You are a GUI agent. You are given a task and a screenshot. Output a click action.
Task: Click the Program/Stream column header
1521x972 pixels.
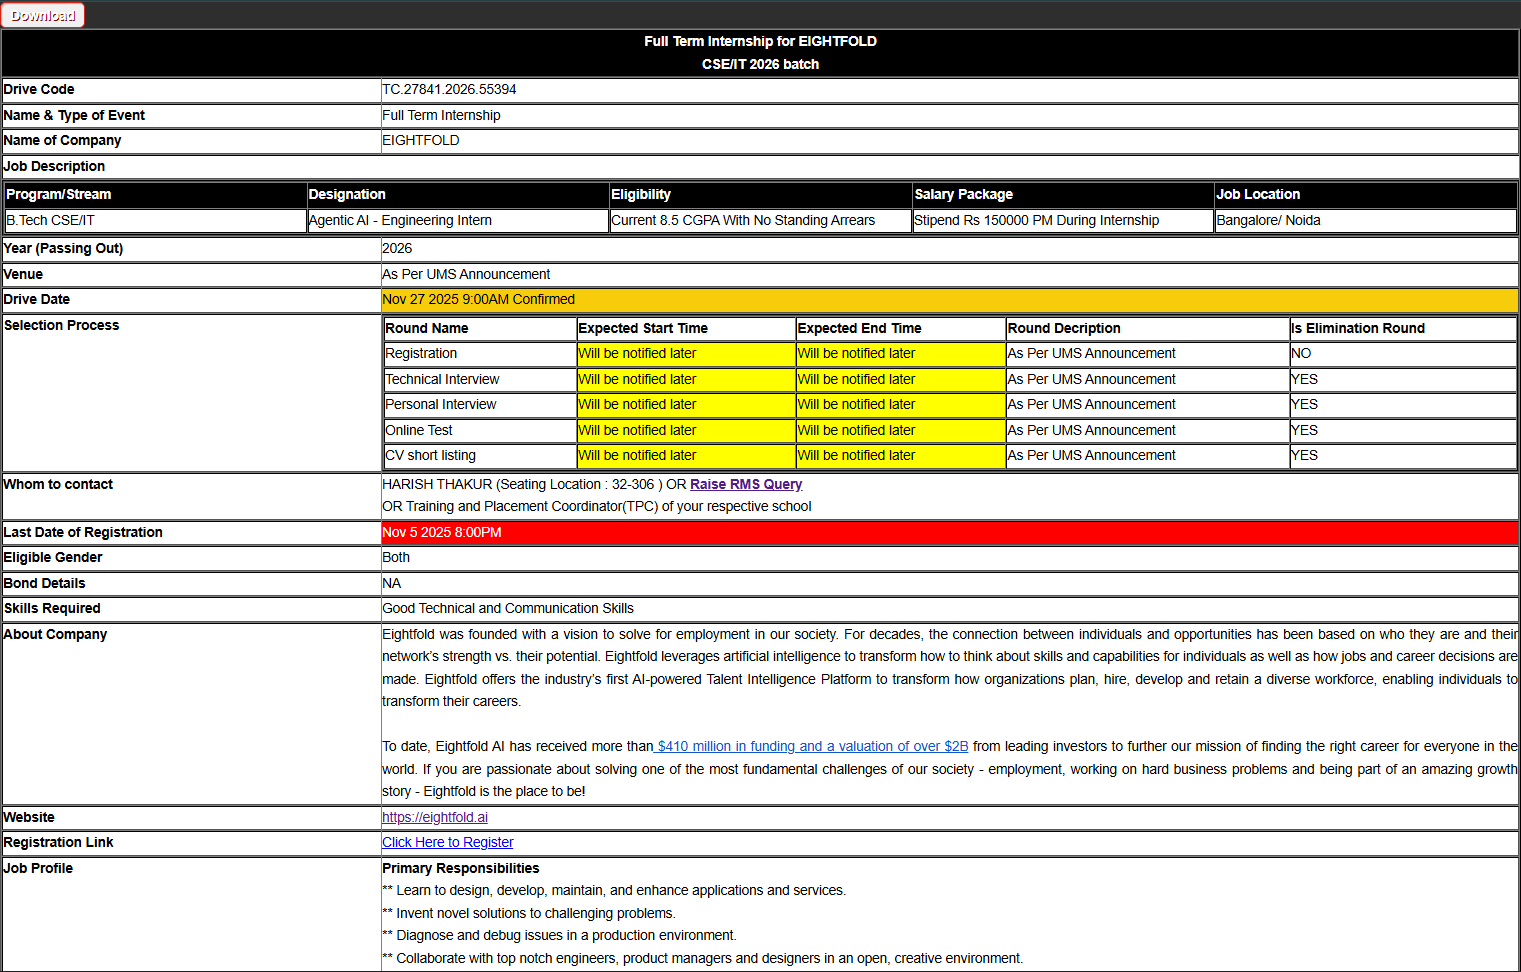(x=155, y=194)
